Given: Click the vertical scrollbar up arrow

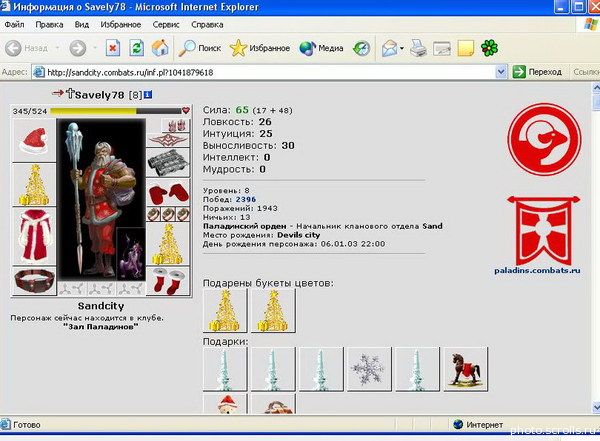Looking at the screenshot, I should (596, 88).
